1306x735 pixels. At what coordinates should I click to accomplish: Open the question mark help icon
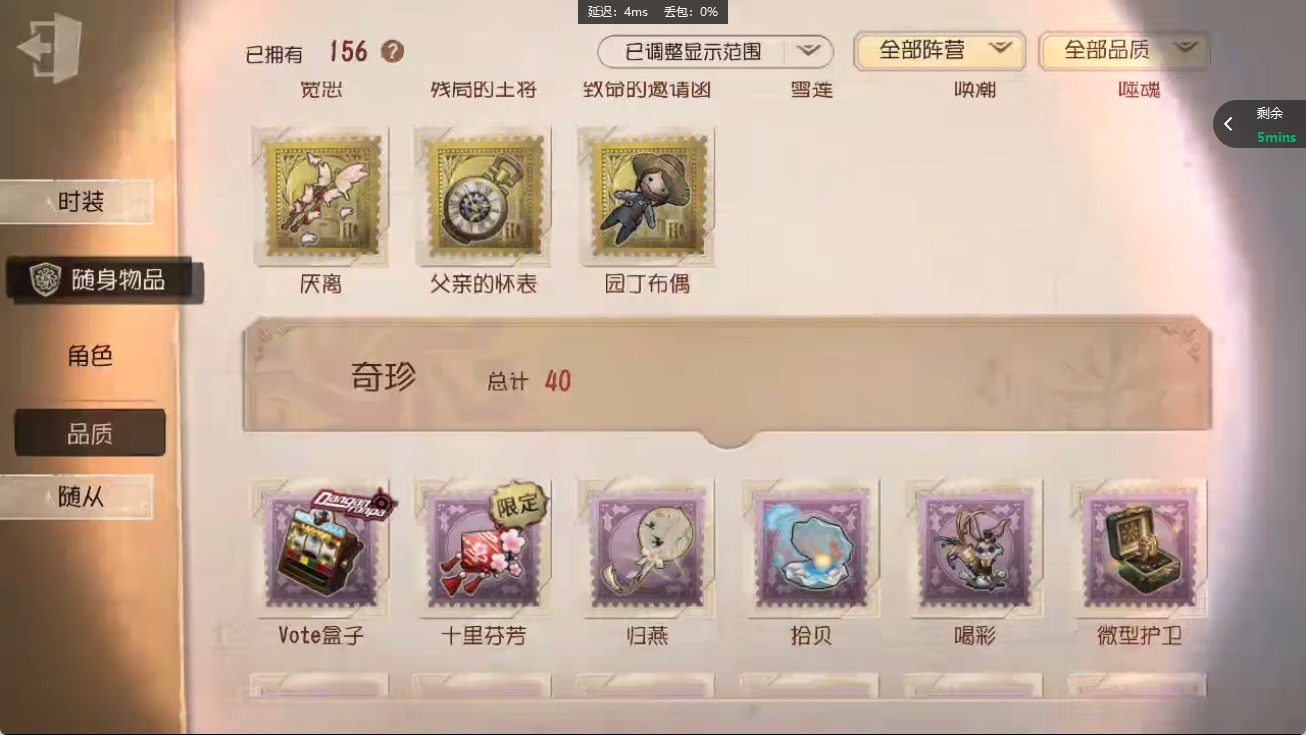[393, 51]
